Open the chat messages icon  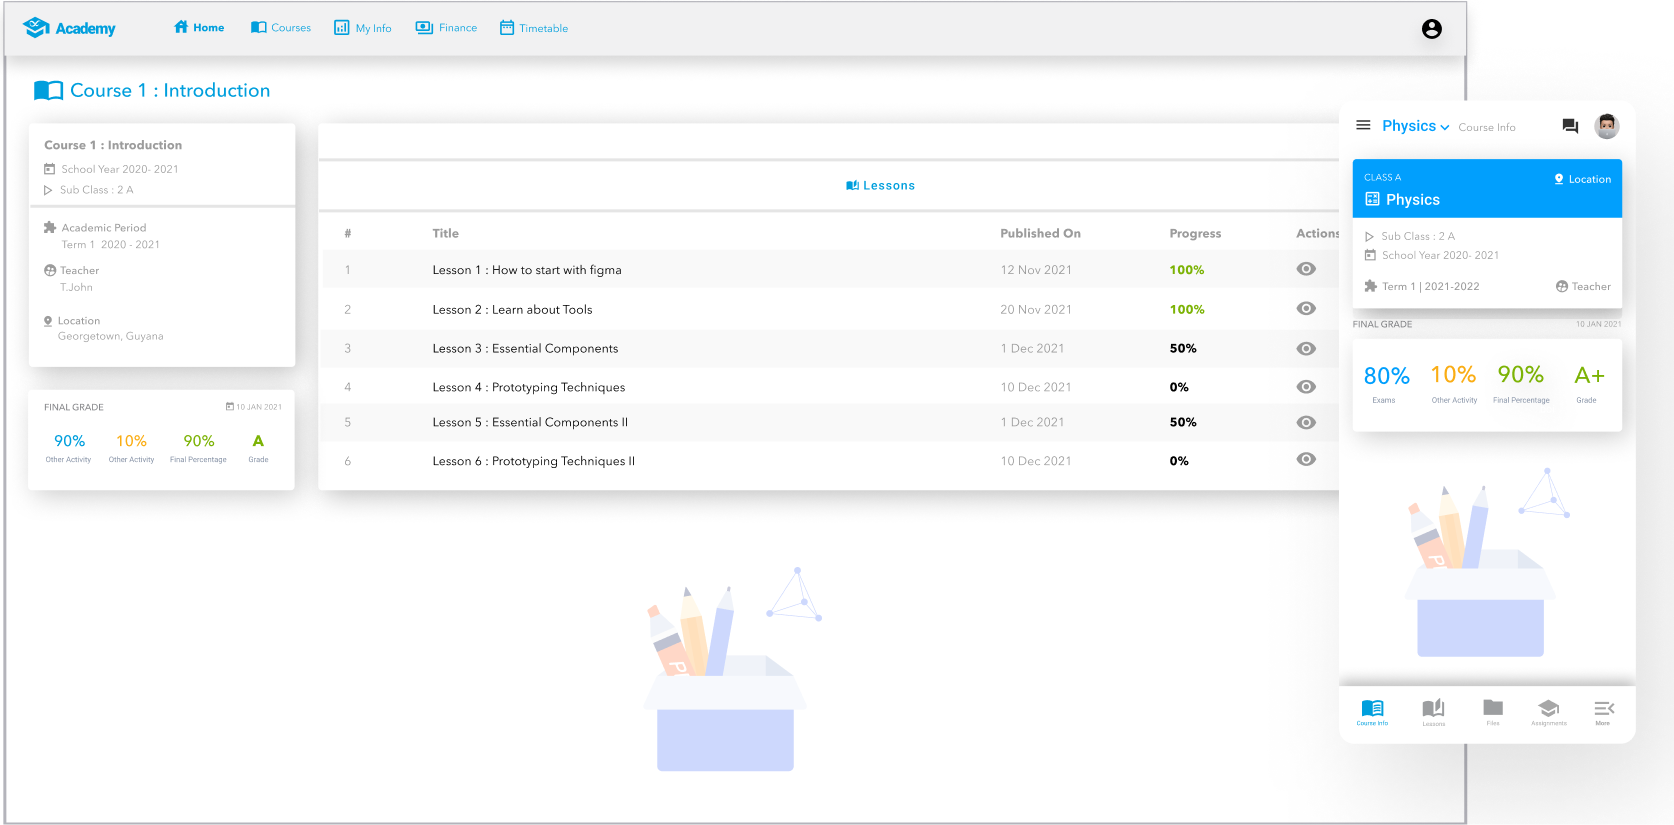1569,126
